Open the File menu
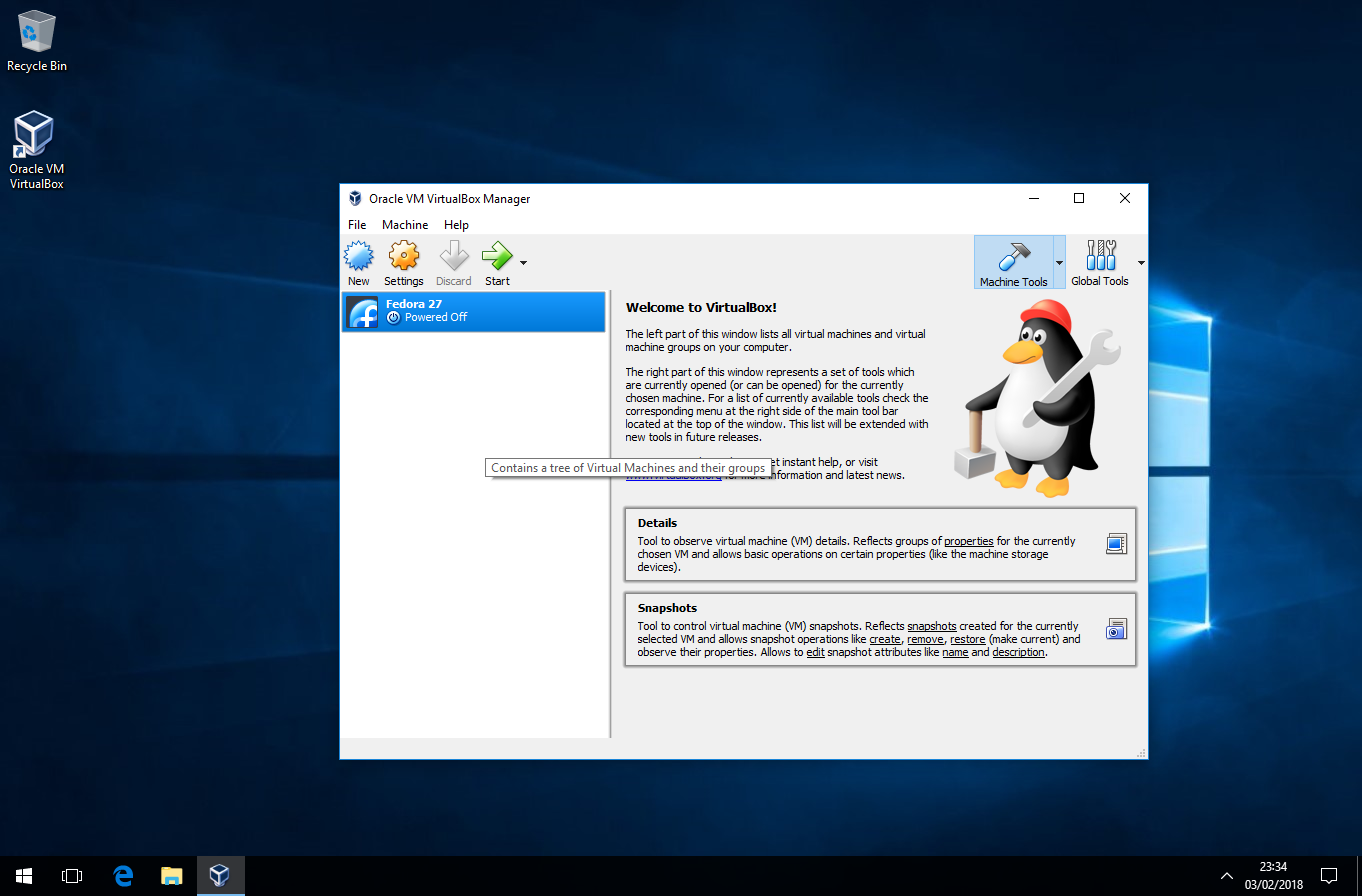The height and width of the screenshot is (896, 1362). pos(357,225)
